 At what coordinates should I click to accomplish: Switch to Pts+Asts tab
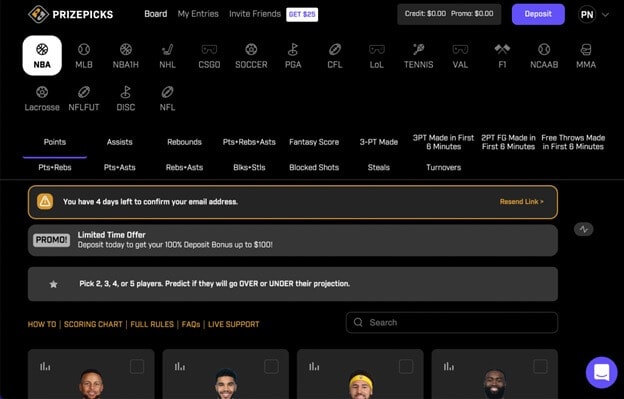(119, 167)
